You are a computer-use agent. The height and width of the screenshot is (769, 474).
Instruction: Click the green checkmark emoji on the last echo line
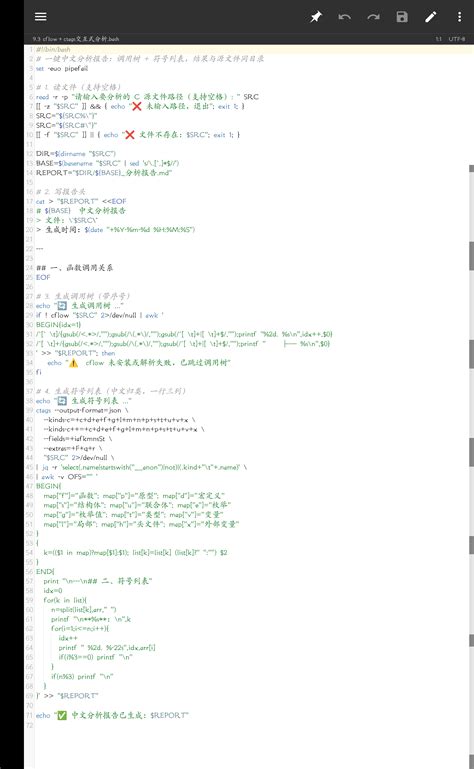point(62,716)
